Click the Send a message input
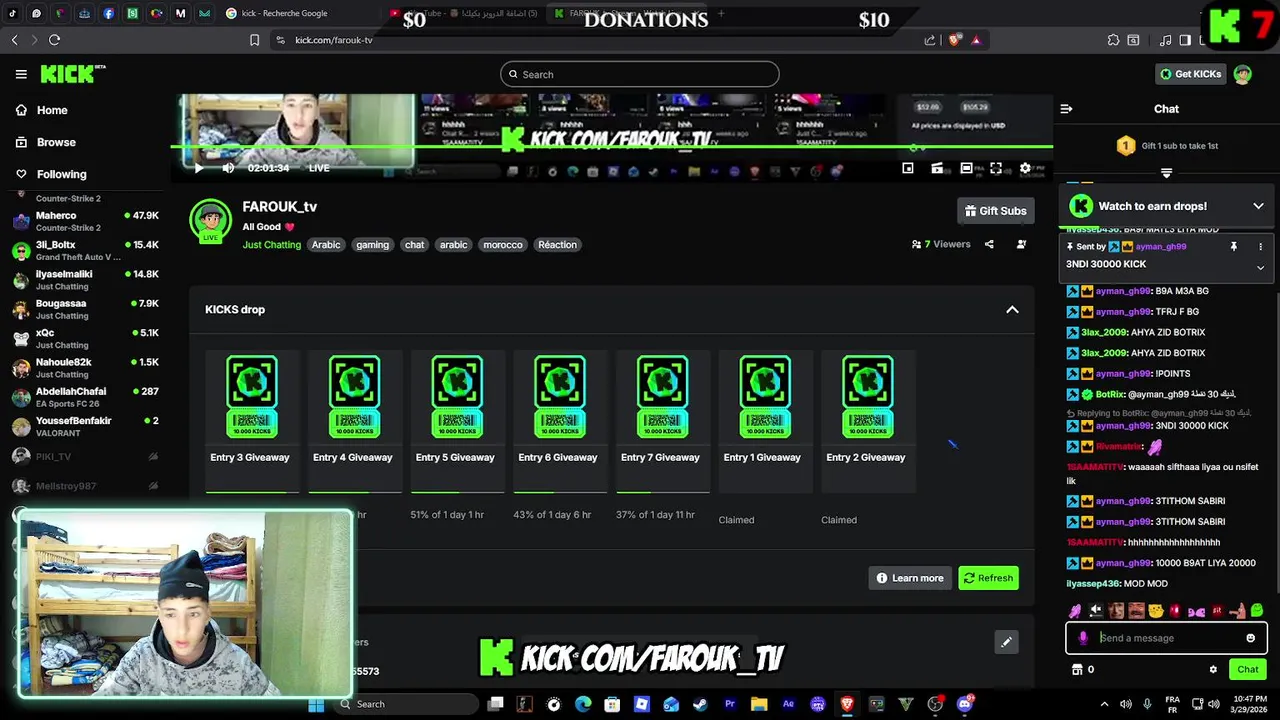The image size is (1280, 720). (x=1165, y=638)
